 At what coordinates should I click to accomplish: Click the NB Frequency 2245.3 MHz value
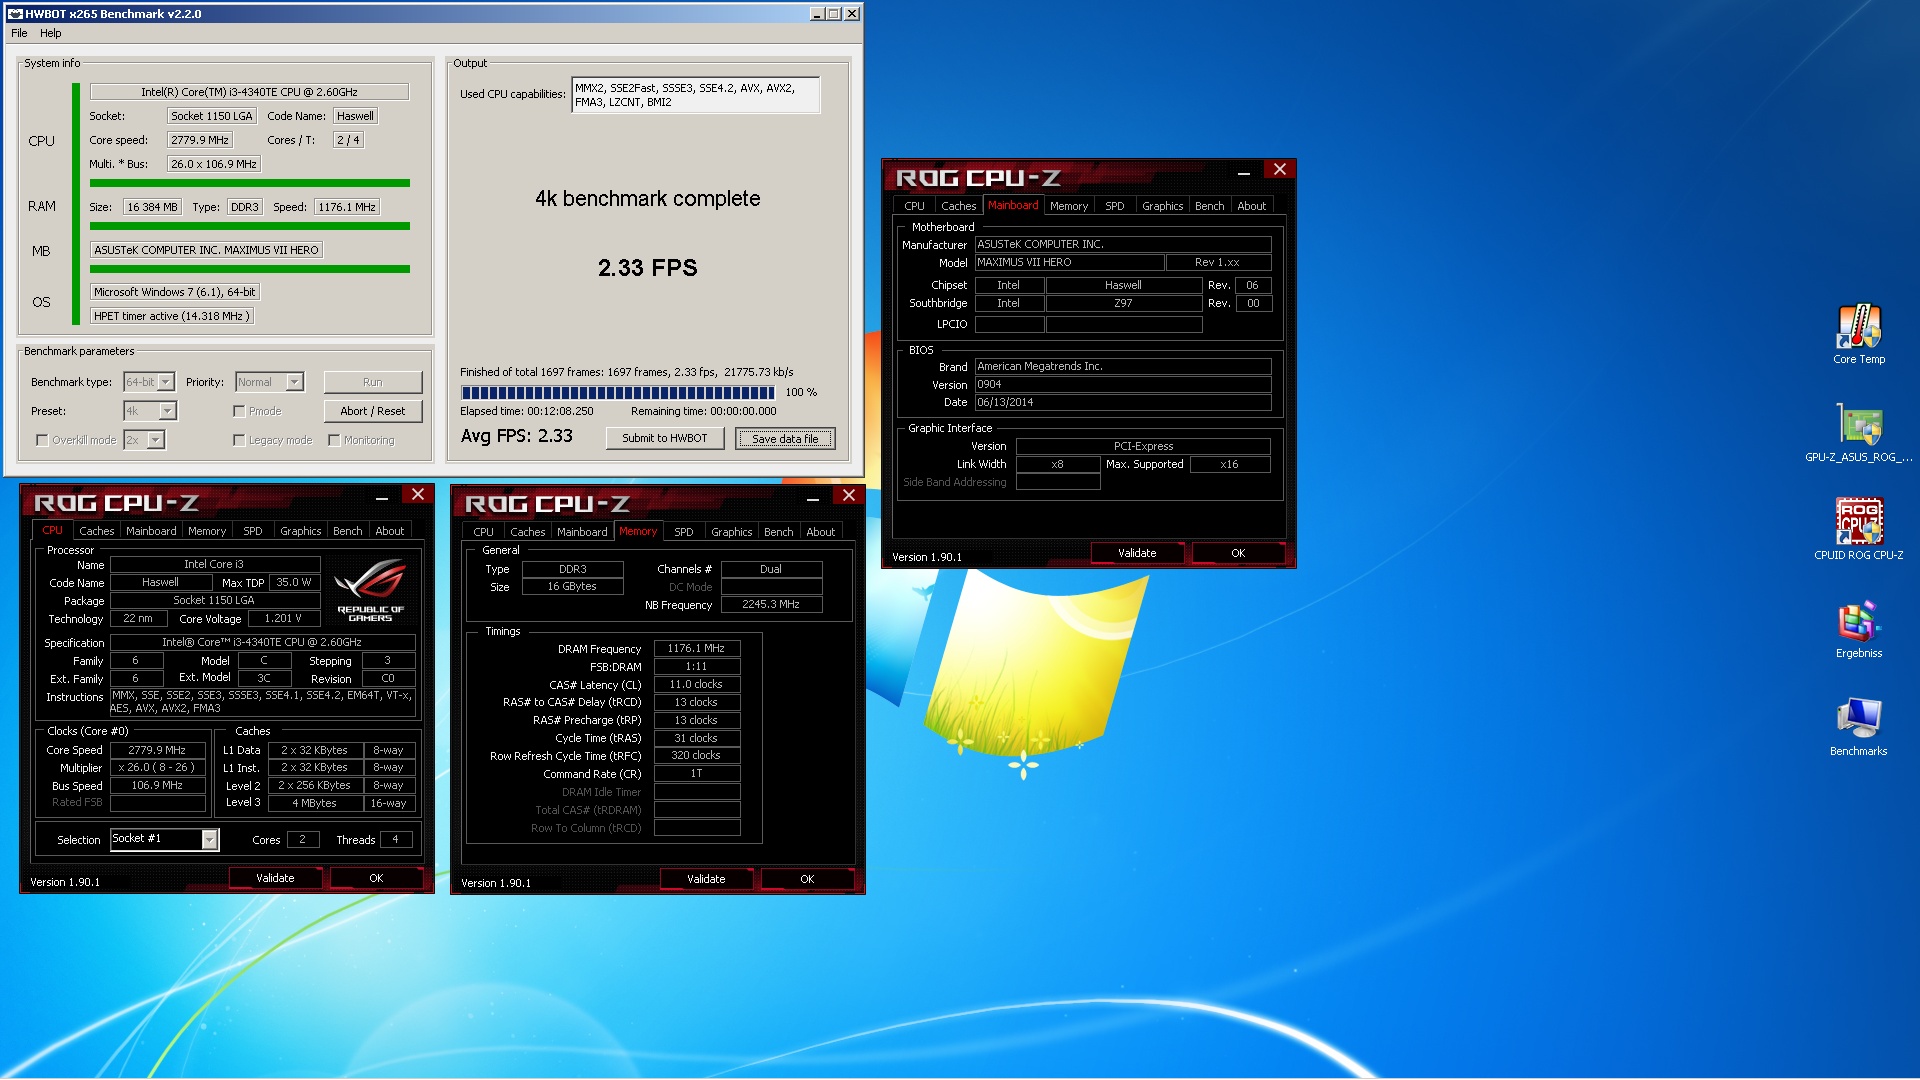771,604
